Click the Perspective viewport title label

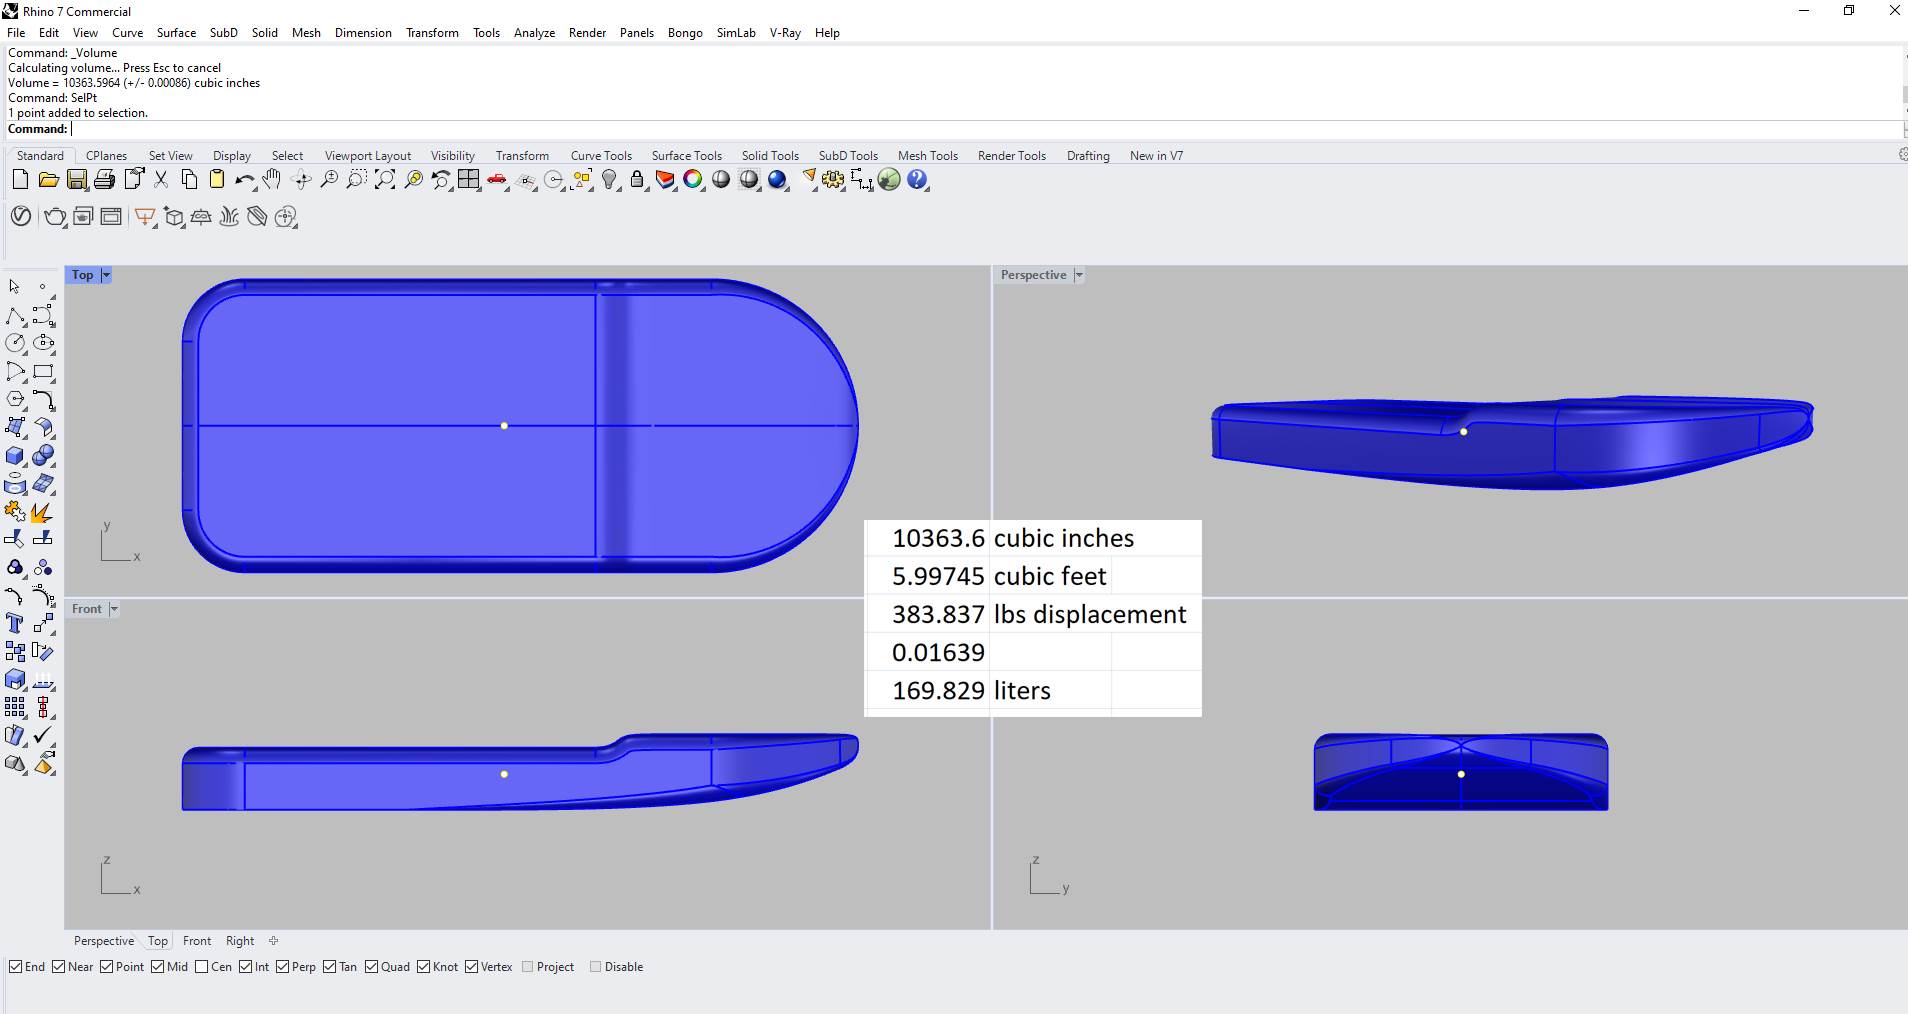pyautogui.click(x=1033, y=275)
